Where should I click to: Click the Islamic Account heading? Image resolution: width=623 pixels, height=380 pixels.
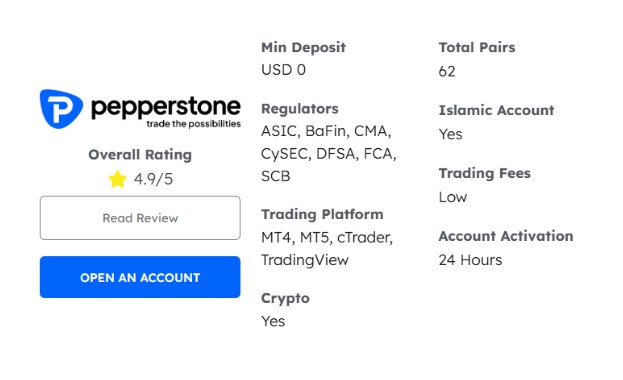[x=496, y=110]
